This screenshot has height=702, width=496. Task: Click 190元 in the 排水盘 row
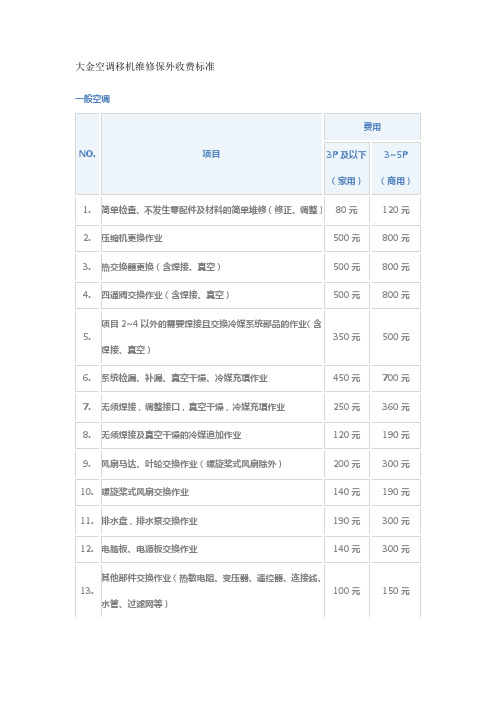tap(346, 521)
